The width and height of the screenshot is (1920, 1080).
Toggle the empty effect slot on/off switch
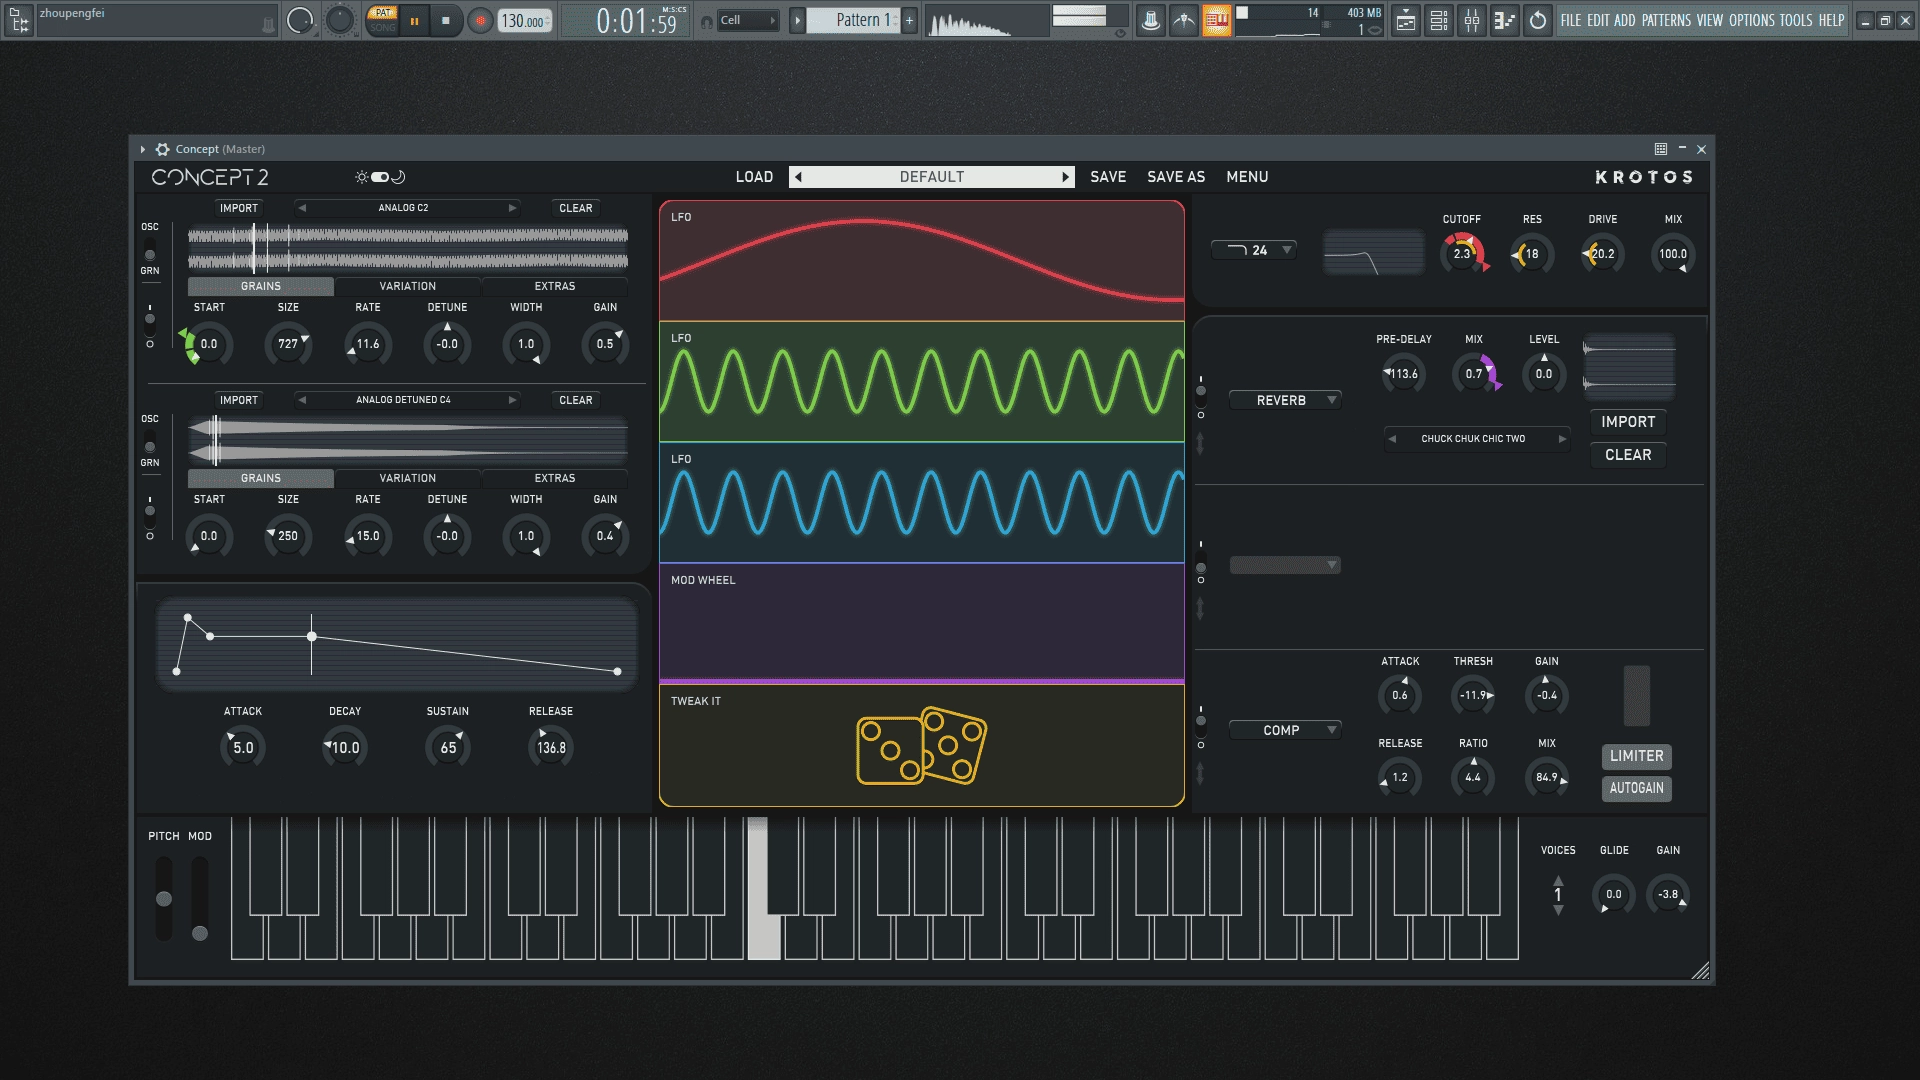pos(1201,561)
